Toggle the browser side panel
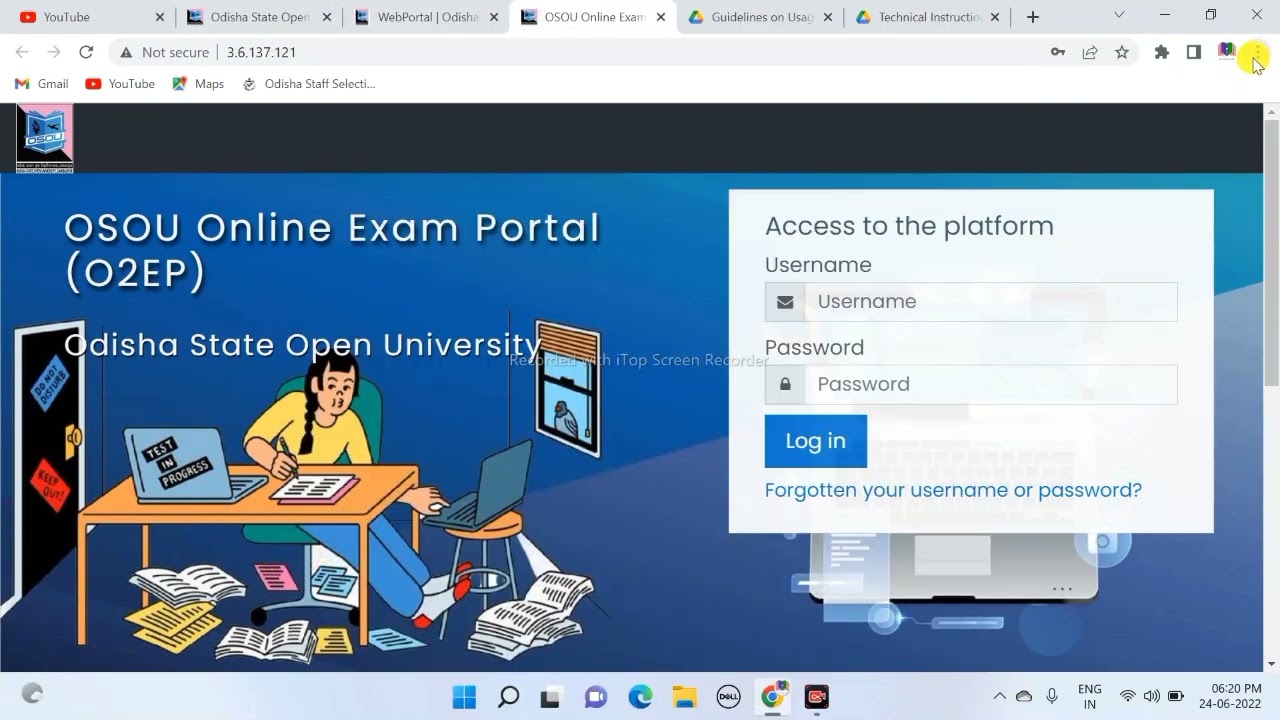1280x720 pixels. coord(1194,52)
